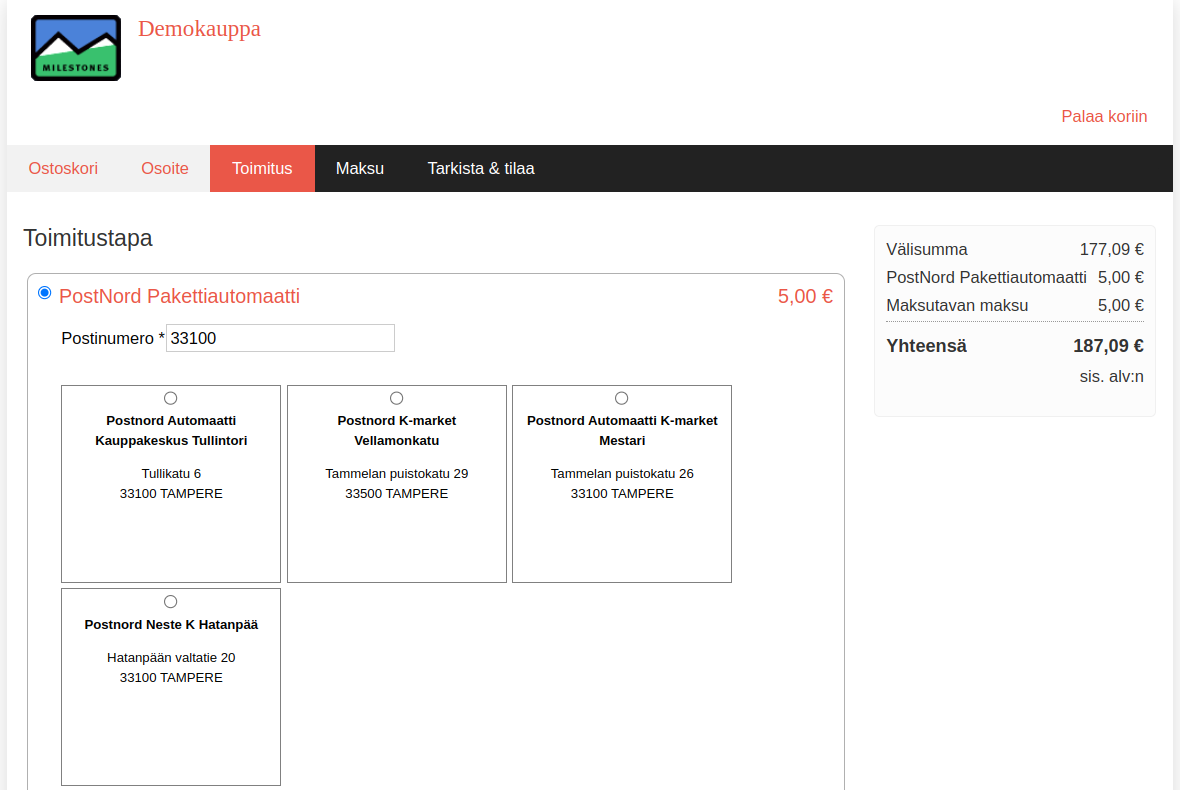This screenshot has height=790, width=1180.
Task: Open the Tarkista & tilaa step
Action: point(481,169)
